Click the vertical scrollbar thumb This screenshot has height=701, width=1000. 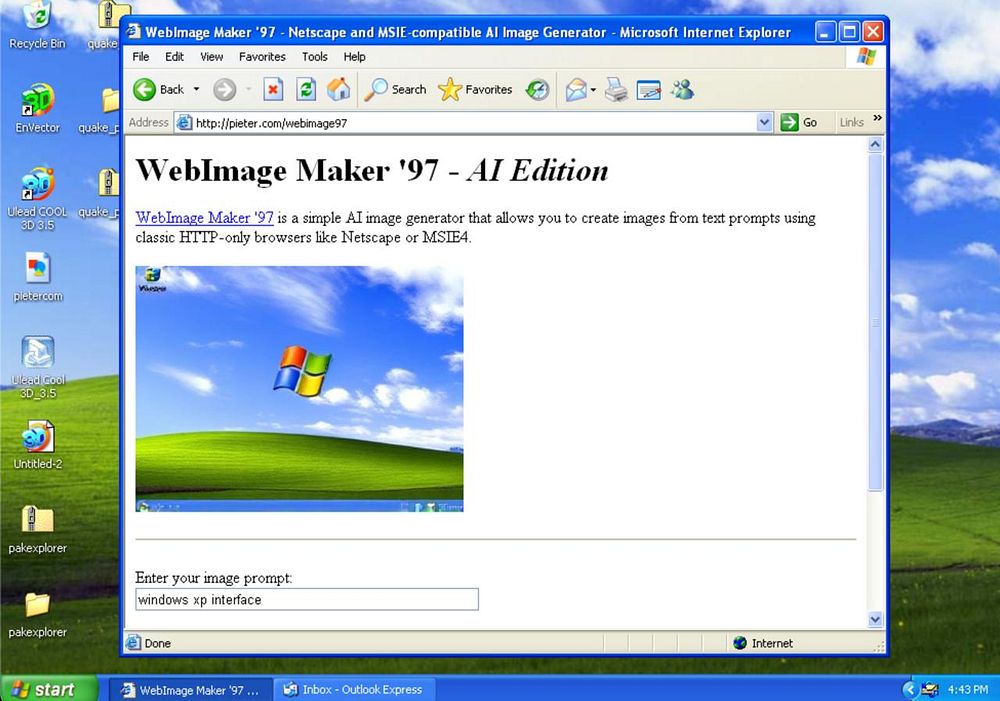tap(875, 321)
